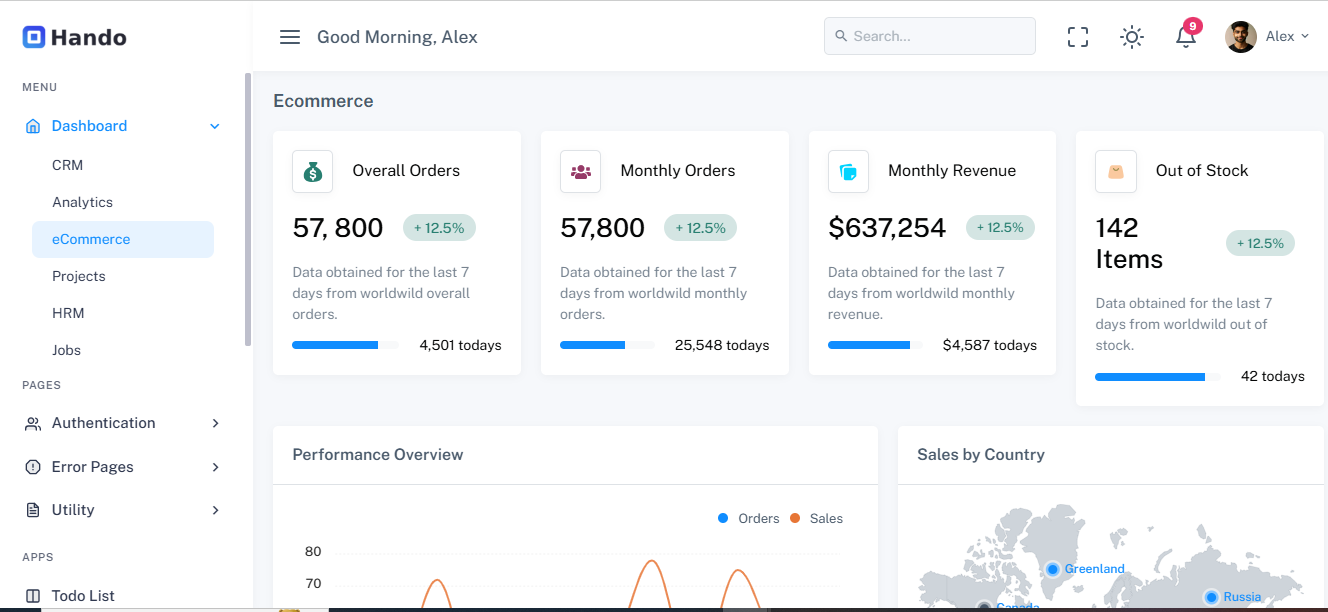
Task: Open the CRM dashboard page
Action: tap(67, 165)
